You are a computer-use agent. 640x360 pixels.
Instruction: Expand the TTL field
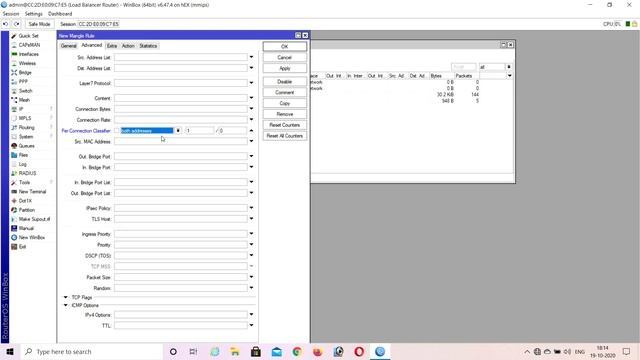click(x=251, y=325)
